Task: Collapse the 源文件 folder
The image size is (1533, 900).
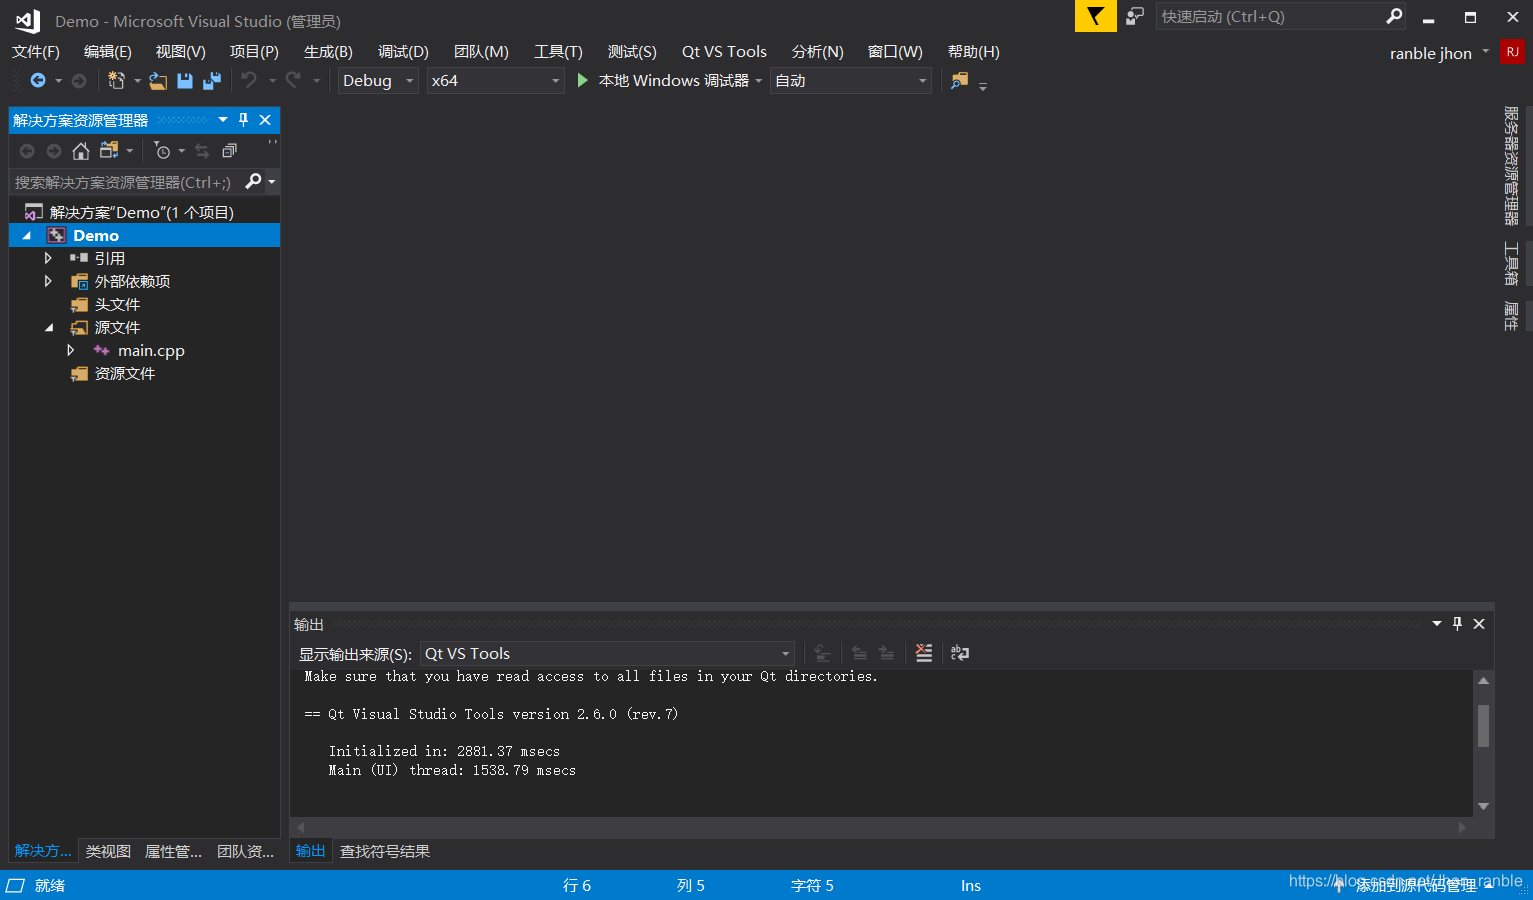Action: (48, 328)
